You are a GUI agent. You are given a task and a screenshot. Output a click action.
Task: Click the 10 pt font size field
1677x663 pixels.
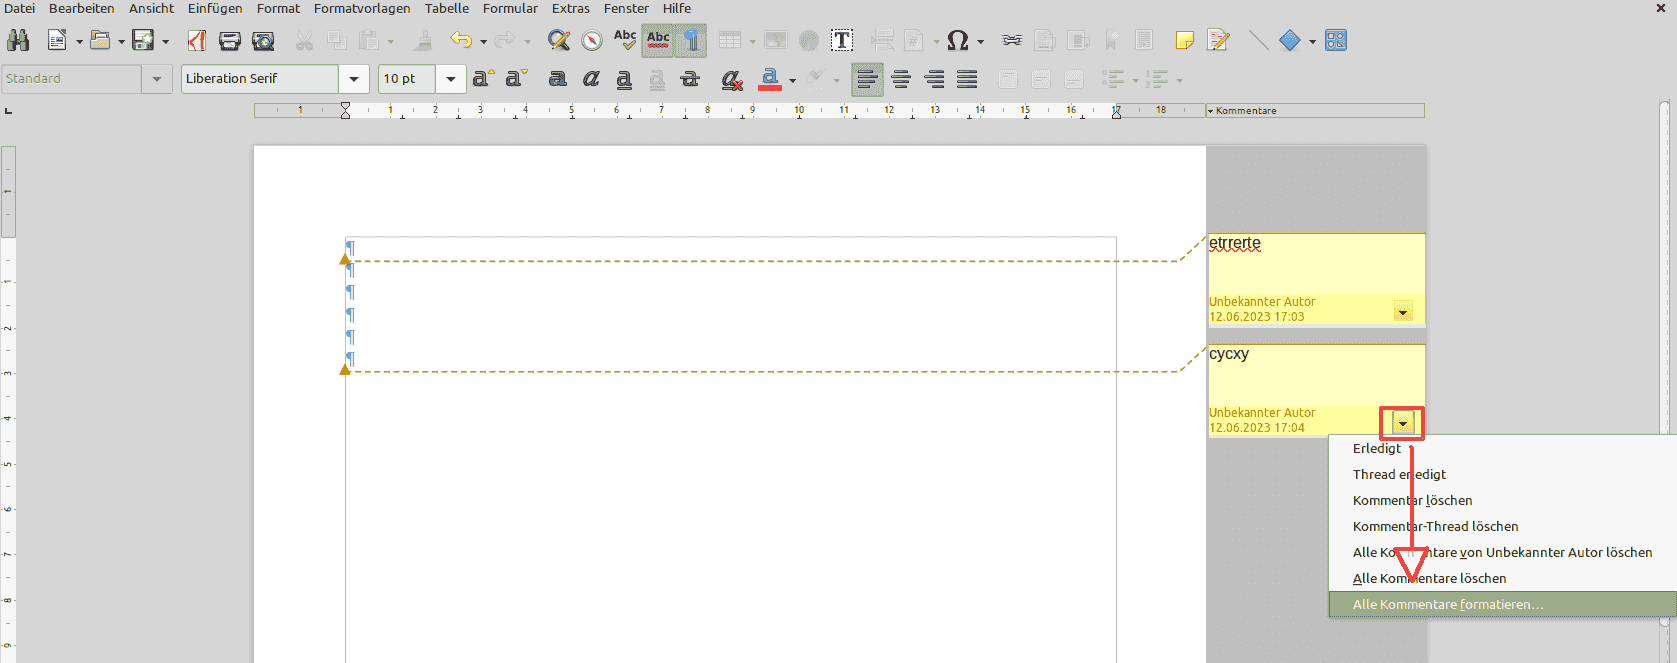pos(408,79)
